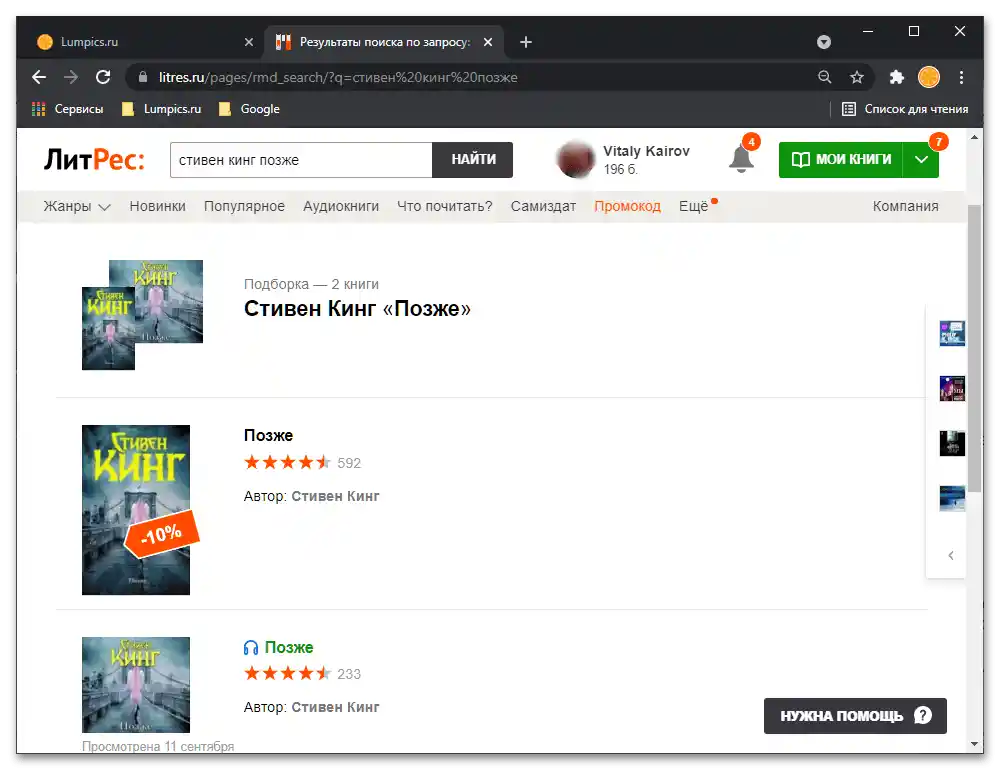Open the Самиздат menu item
Image resolution: width=1000 pixels, height=770 pixels.
pyautogui.click(x=543, y=207)
